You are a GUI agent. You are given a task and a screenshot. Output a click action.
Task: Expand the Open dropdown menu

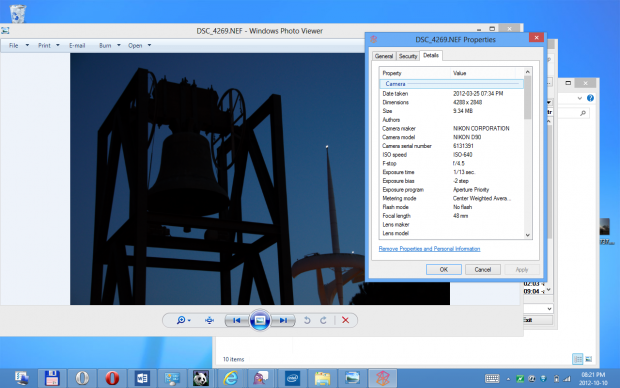point(139,45)
